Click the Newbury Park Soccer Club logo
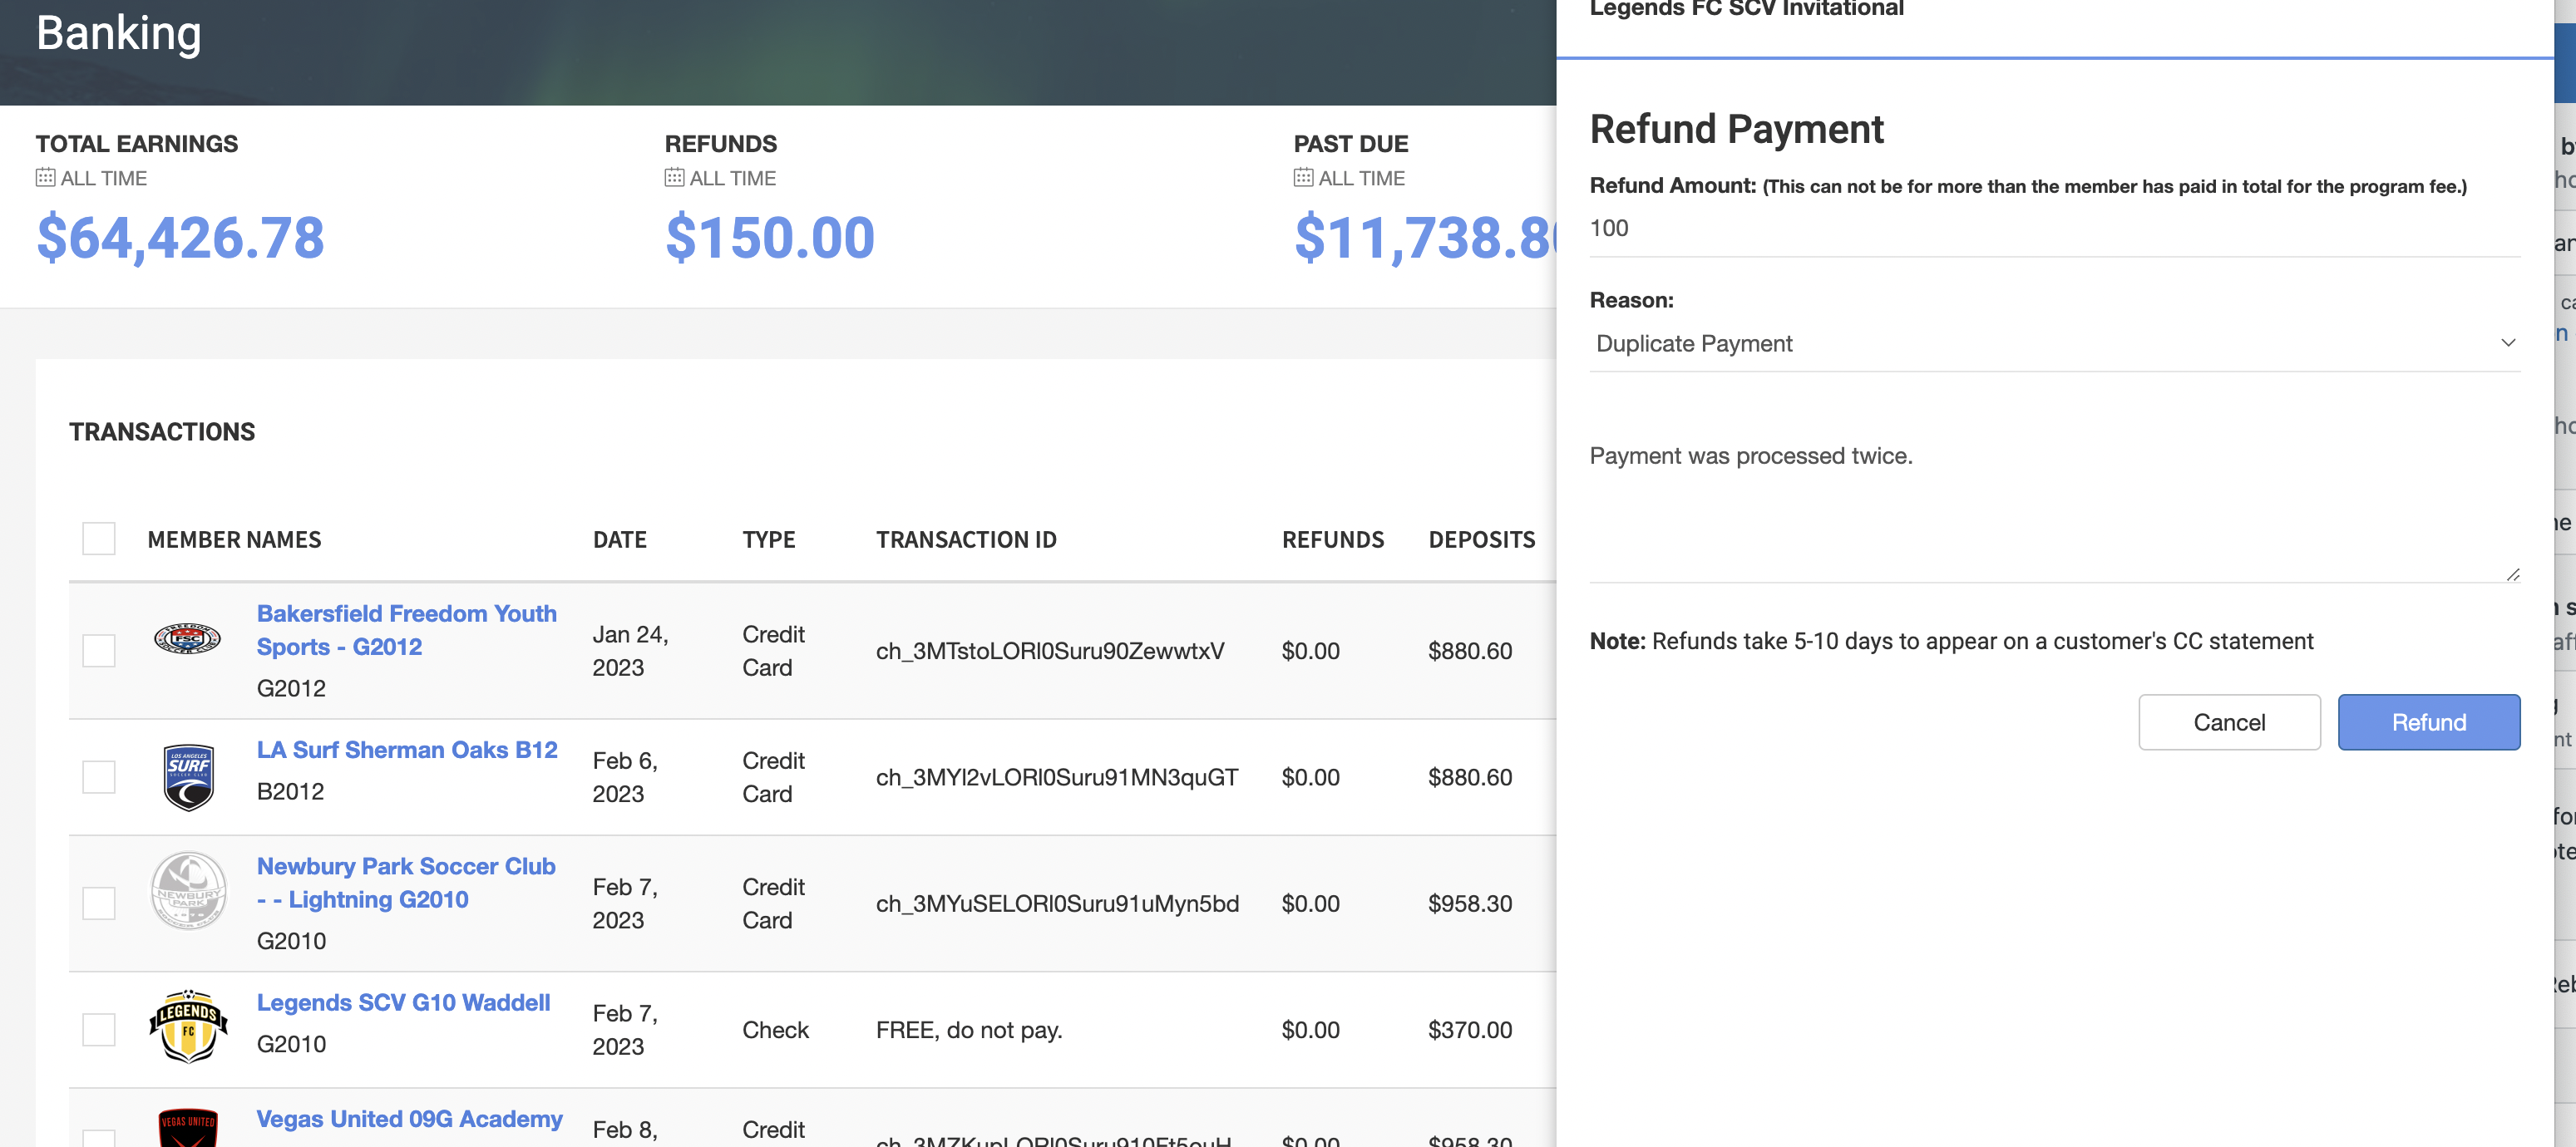This screenshot has height=1147, width=2576. (x=188, y=889)
